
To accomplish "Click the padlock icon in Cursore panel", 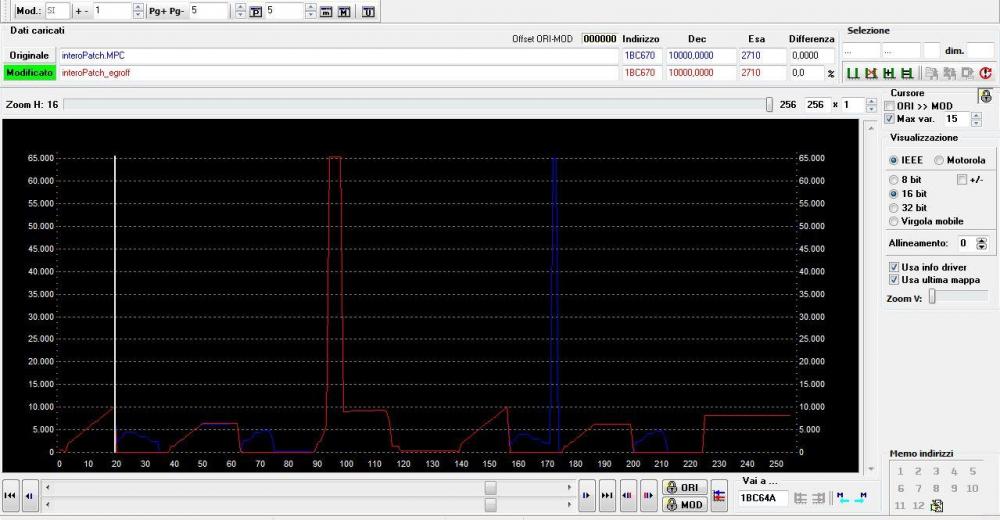I will pos(985,97).
